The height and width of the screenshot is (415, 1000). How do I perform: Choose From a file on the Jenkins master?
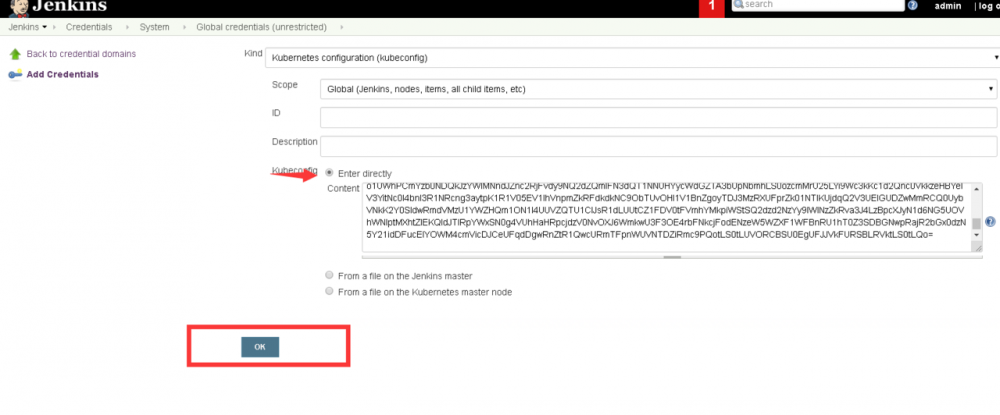pyautogui.click(x=329, y=275)
